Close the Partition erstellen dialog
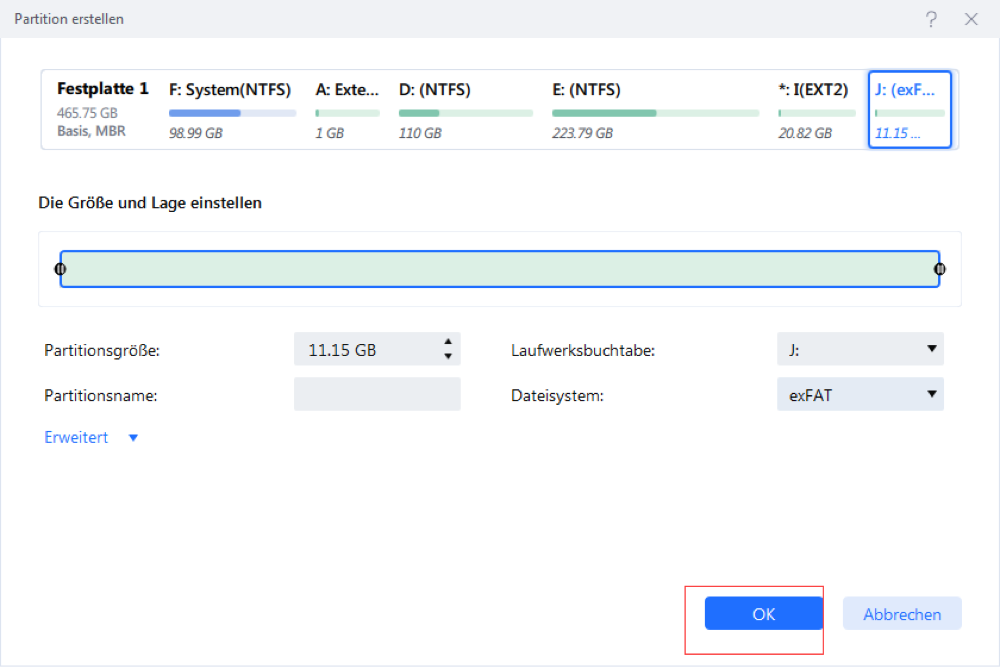This screenshot has width=1000, height=667. coord(971,19)
